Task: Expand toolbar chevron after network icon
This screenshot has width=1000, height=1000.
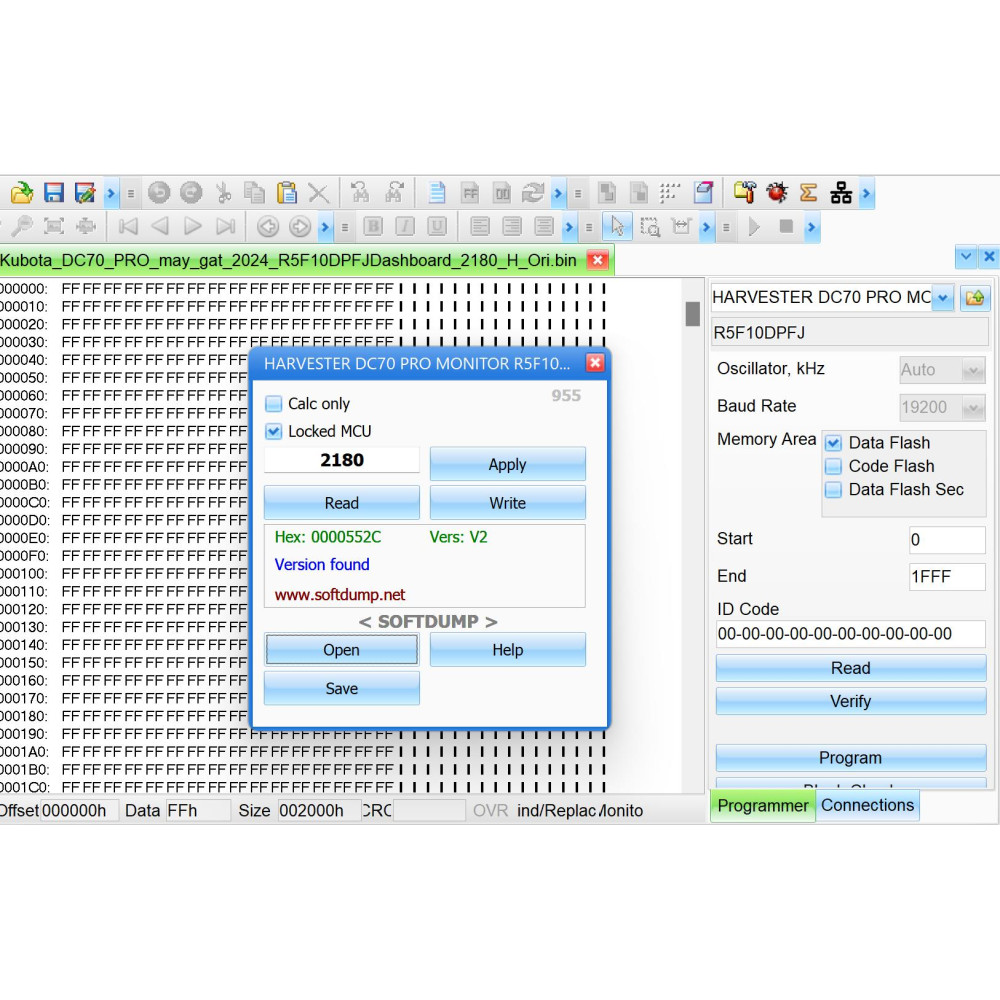Action: tap(866, 193)
